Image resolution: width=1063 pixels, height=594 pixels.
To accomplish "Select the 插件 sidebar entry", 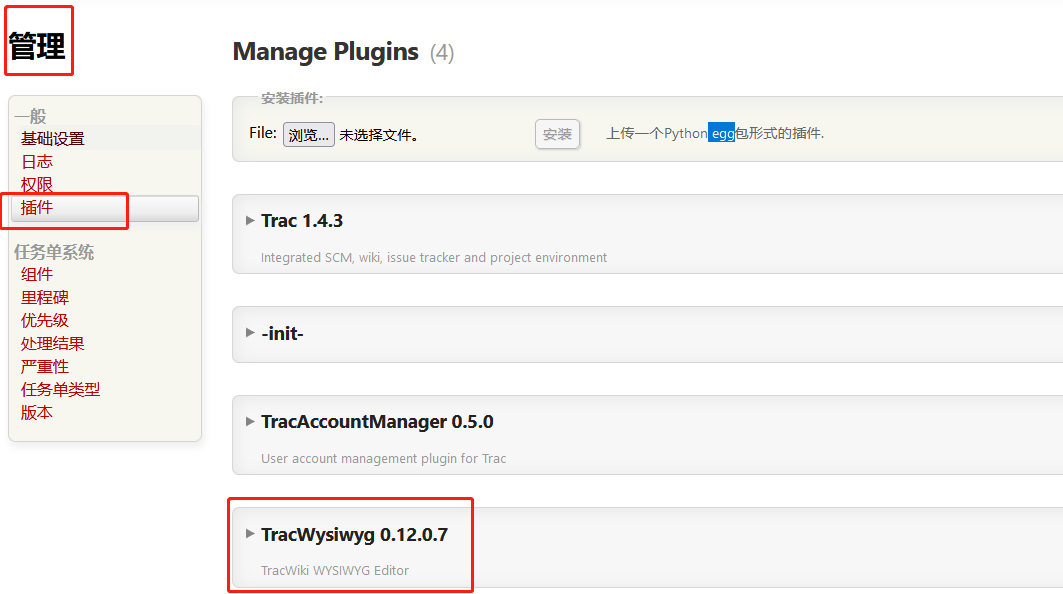I will tap(37, 207).
